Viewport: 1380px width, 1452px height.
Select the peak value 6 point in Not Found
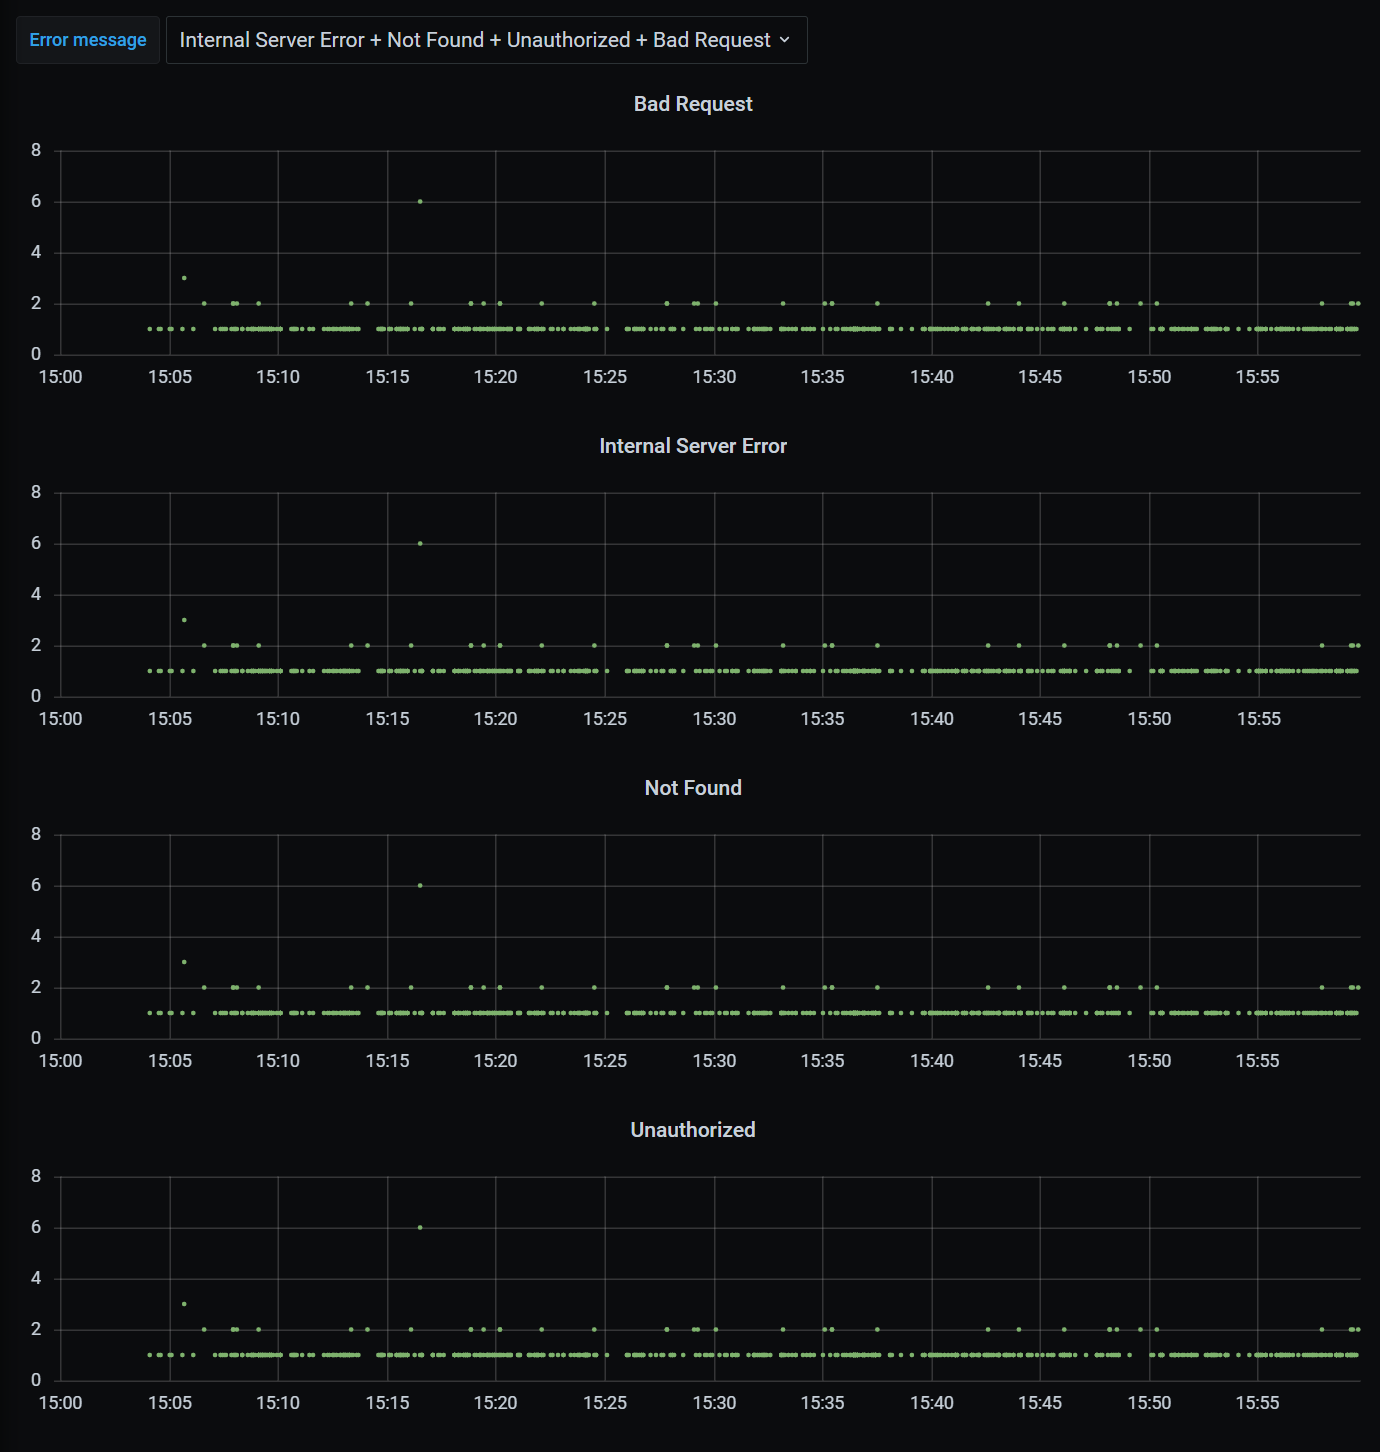point(420,885)
